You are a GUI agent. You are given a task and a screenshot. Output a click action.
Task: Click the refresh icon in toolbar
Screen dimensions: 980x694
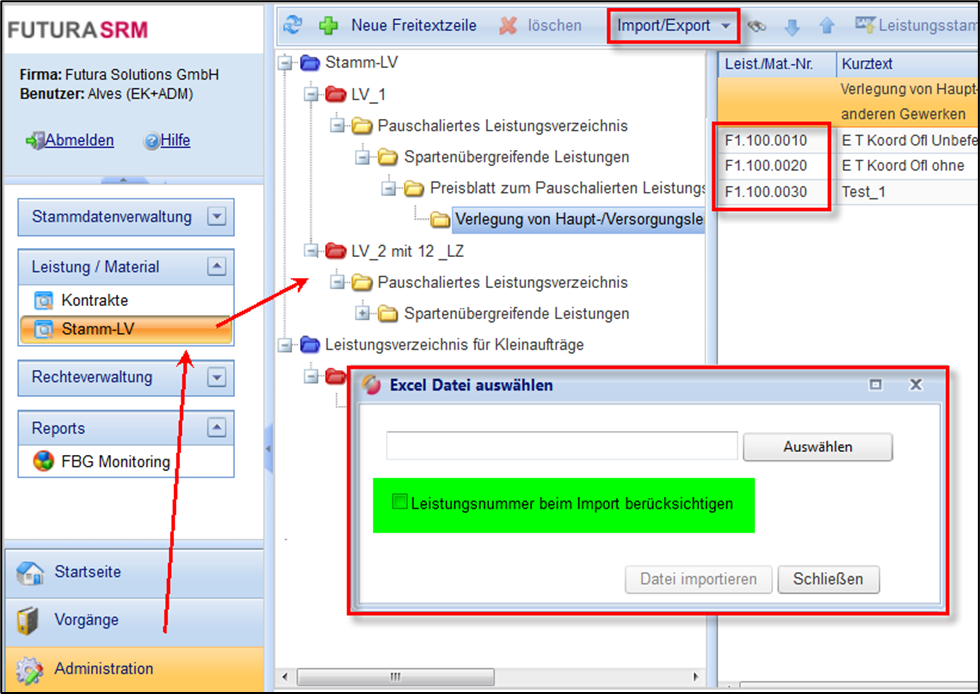point(292,25)
